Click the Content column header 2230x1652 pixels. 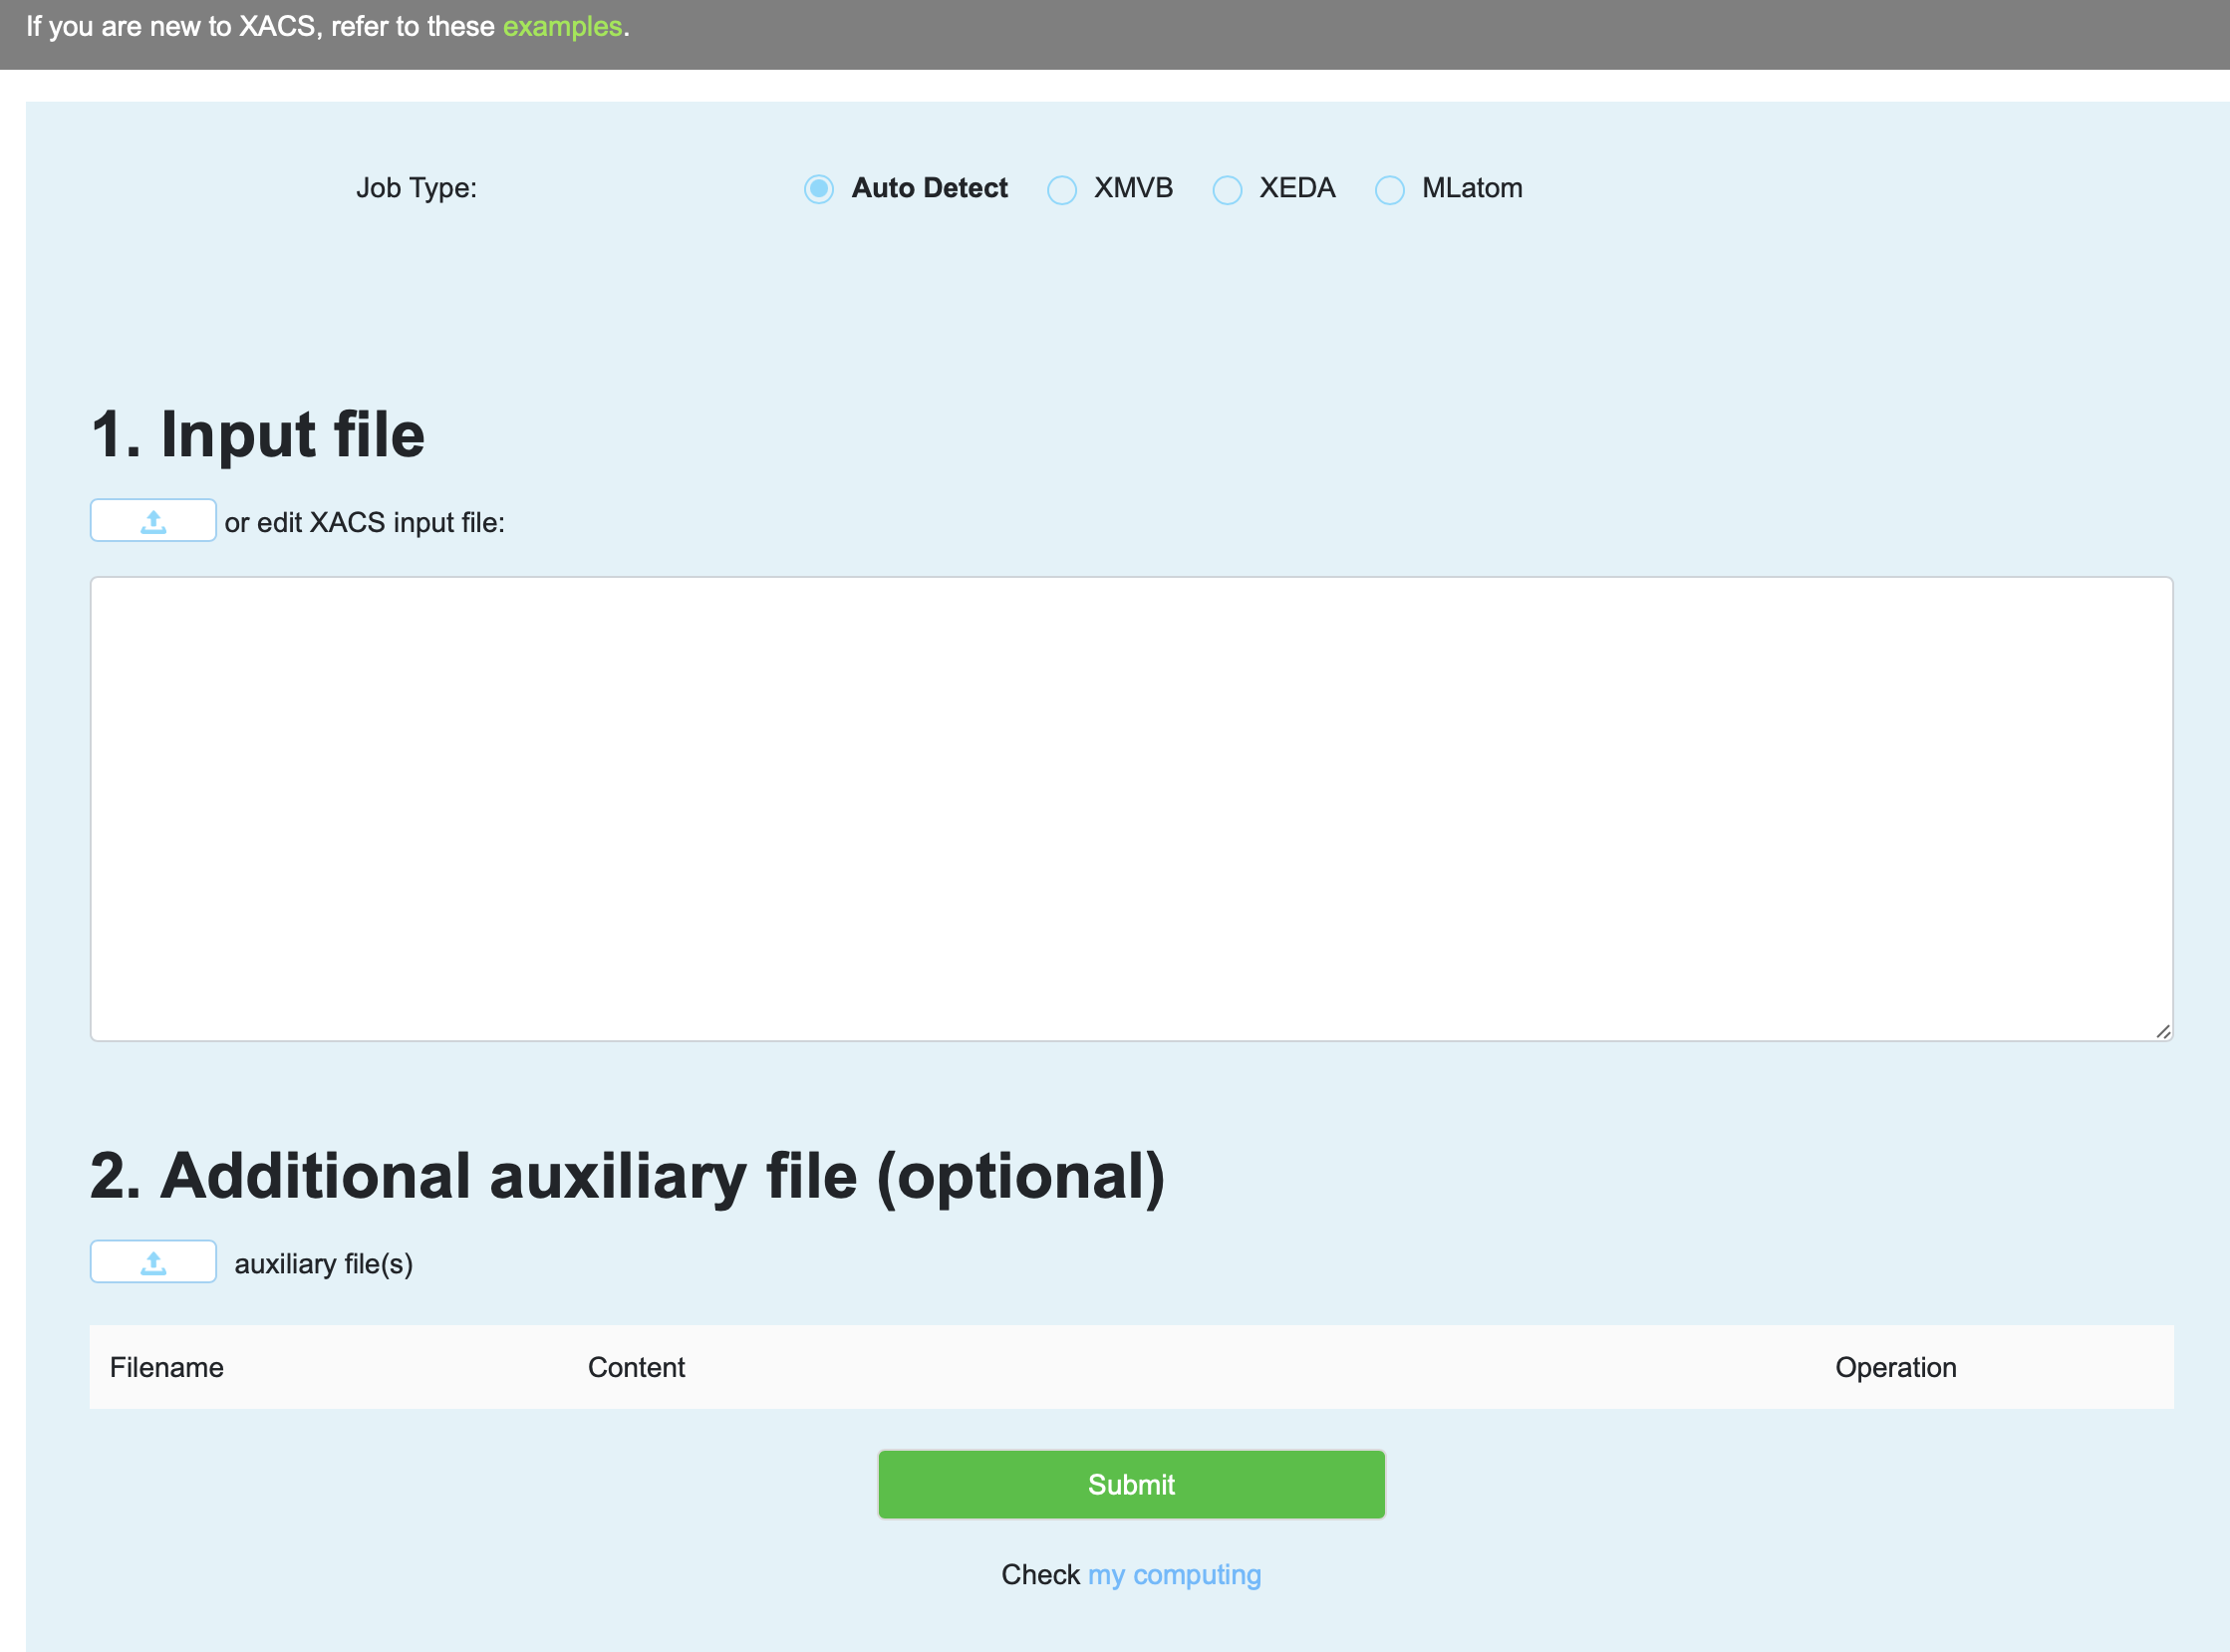coord(636,1367)
